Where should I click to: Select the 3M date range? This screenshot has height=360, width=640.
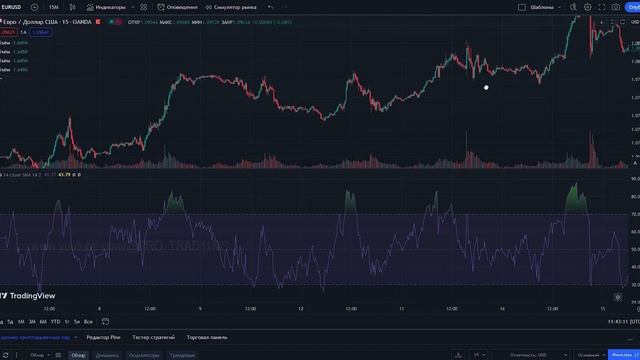point(32,322)
